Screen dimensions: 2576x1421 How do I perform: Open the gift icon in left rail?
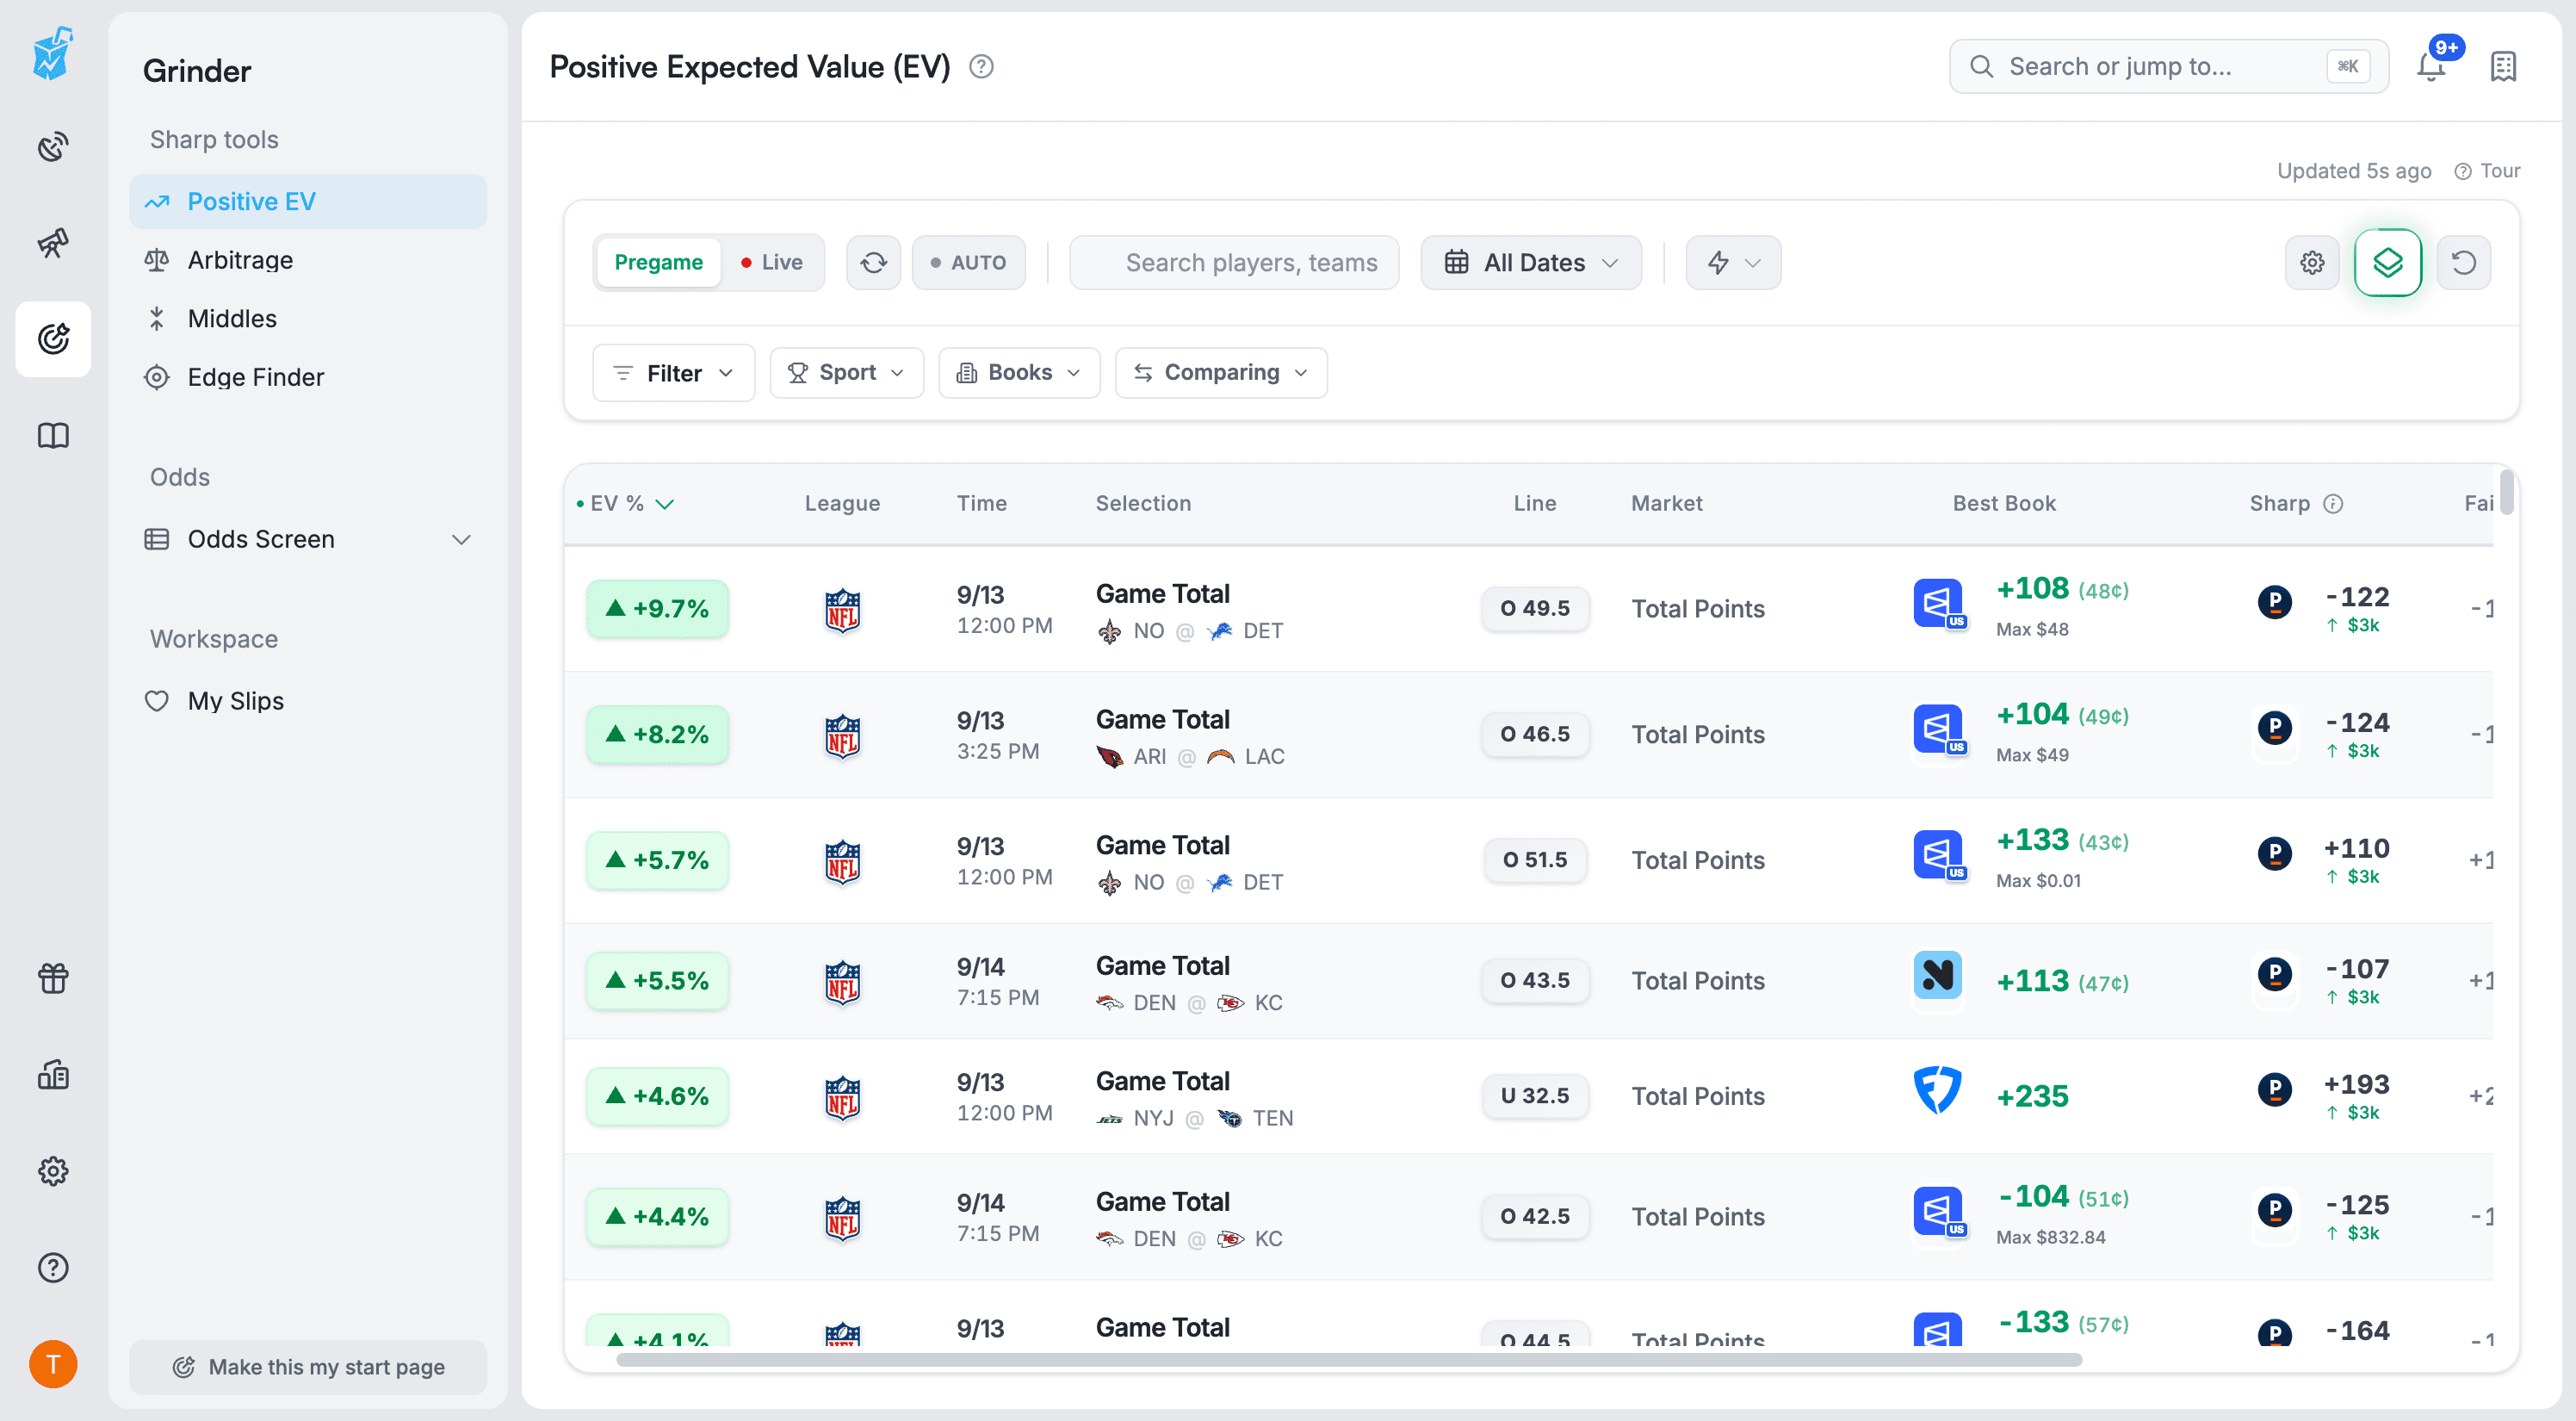coord(53,978)
